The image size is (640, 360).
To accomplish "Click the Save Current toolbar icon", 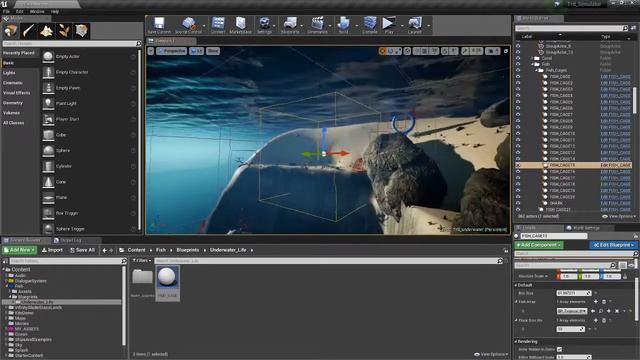I will tap(159, 25).
